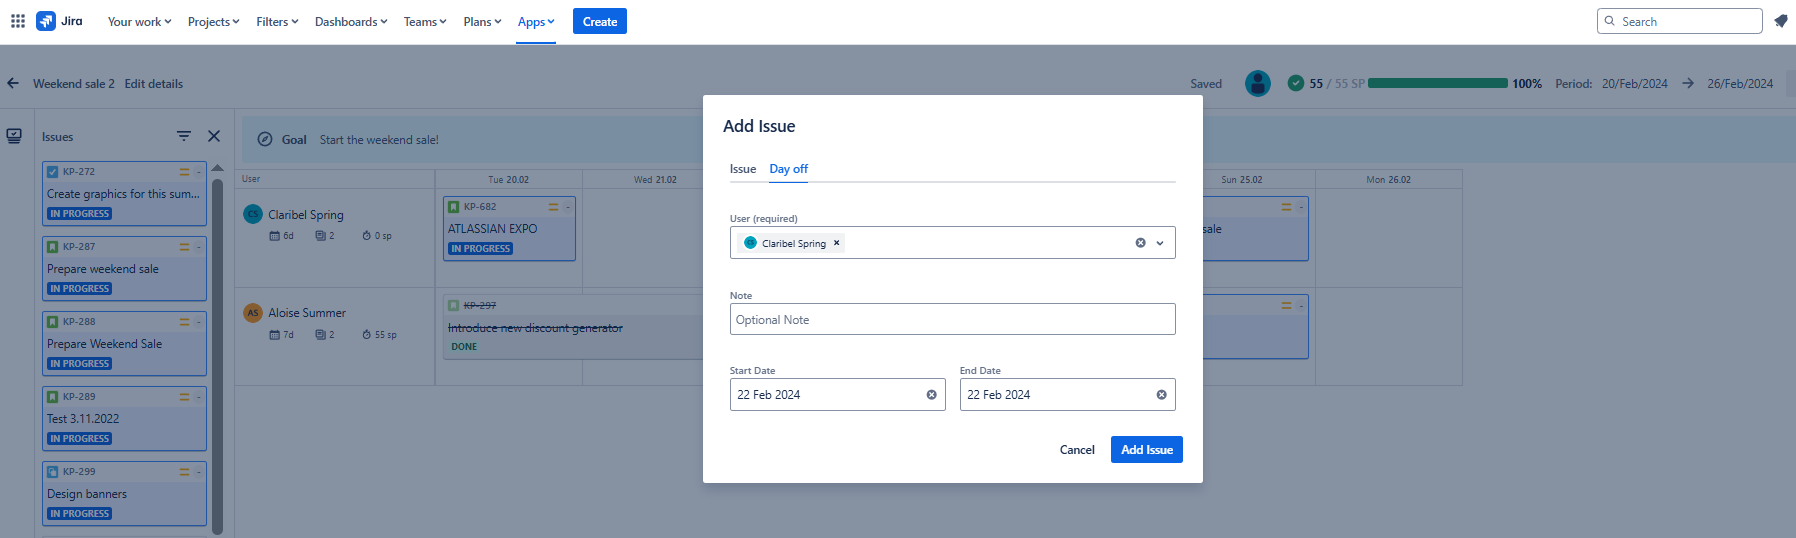
Task: Click priority icon on KP-288 card
Action: coord(184,322)
